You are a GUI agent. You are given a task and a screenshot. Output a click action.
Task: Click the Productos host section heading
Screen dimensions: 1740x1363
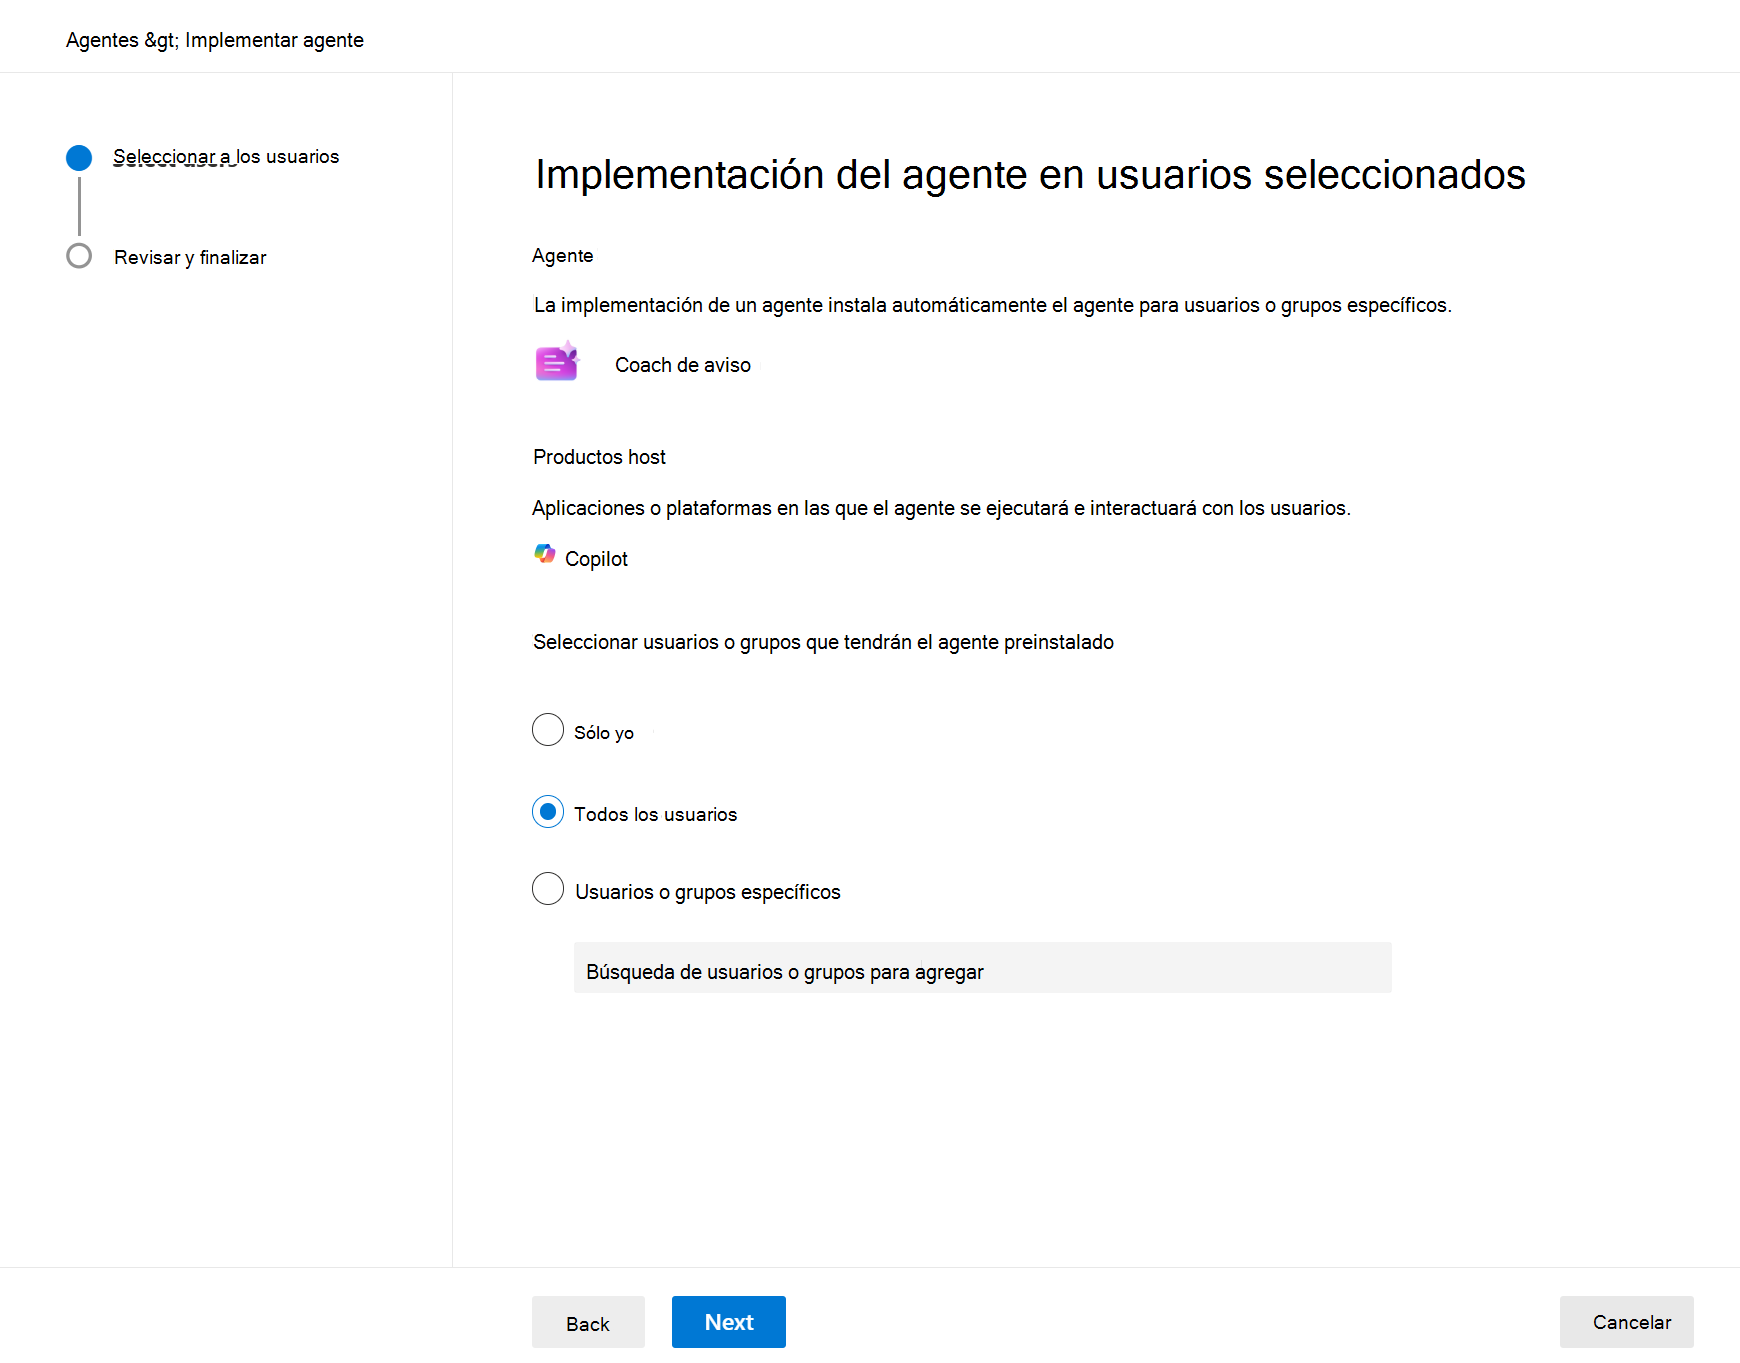tap(599, 457)
